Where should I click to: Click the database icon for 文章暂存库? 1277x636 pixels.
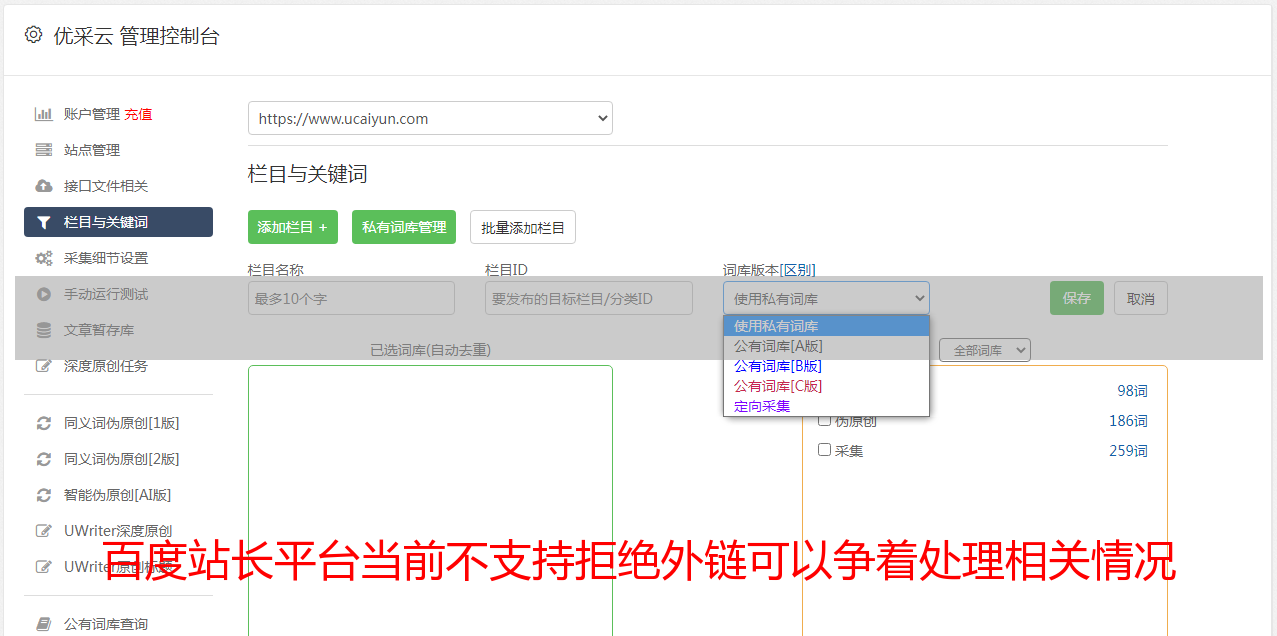click(43, 330)
